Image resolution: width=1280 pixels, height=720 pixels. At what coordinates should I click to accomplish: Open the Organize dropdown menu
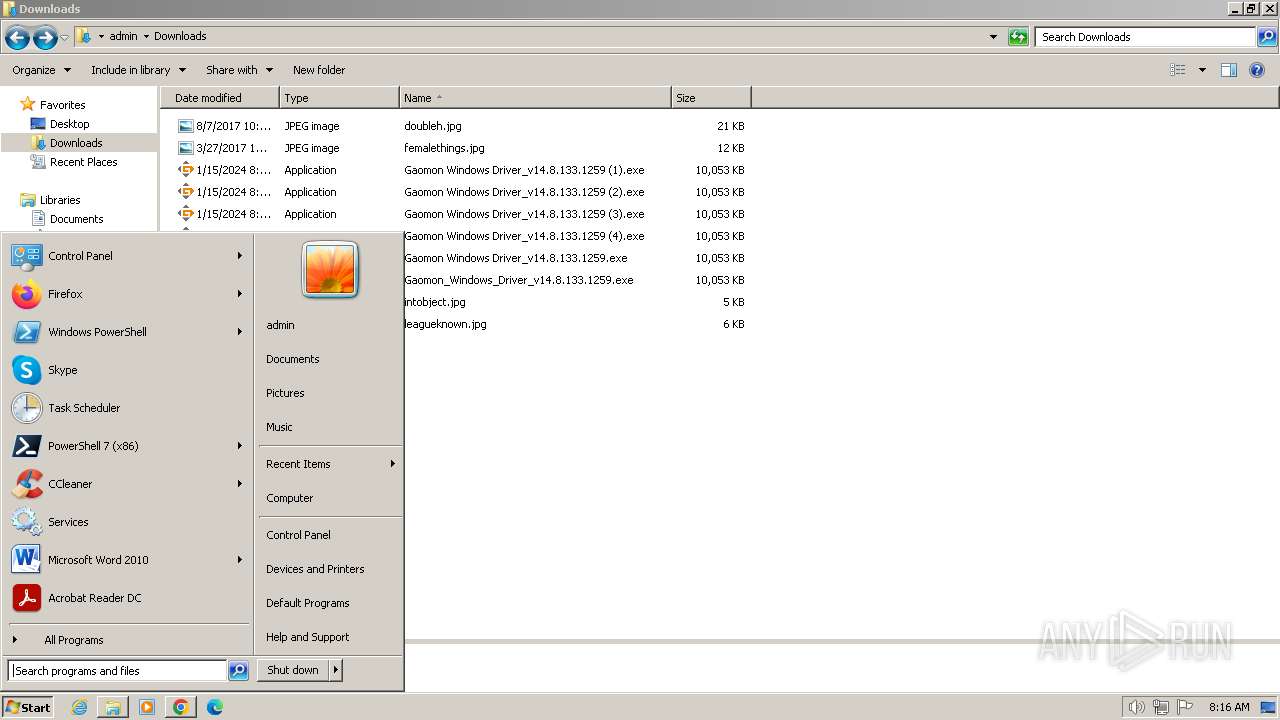click(41, 70)
